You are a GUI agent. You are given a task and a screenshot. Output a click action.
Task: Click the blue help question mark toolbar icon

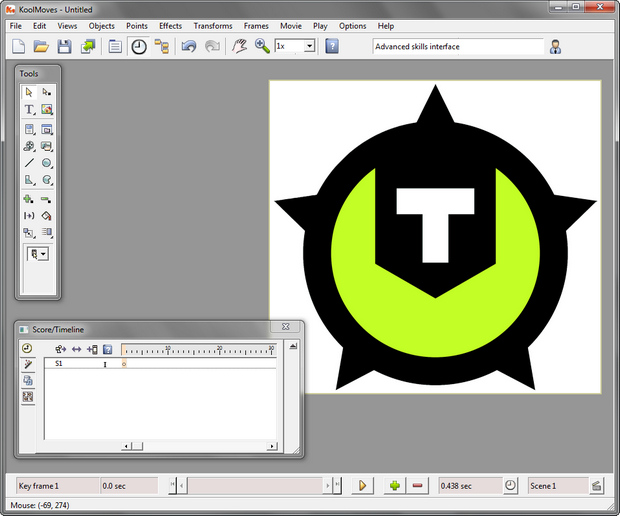[x=332, y=46]
